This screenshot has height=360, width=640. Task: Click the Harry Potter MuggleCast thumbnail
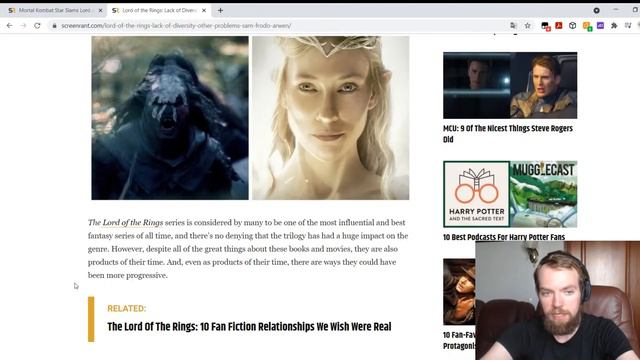click(x=510, y=194)
